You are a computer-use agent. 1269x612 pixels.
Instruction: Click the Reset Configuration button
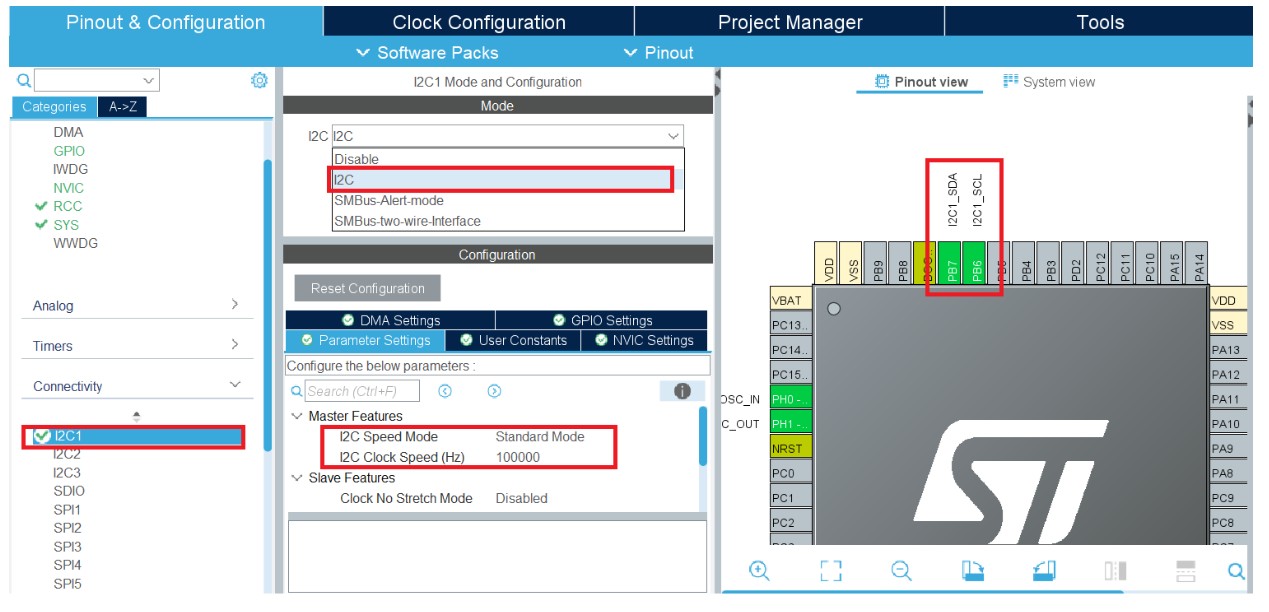tap(367, 288)
